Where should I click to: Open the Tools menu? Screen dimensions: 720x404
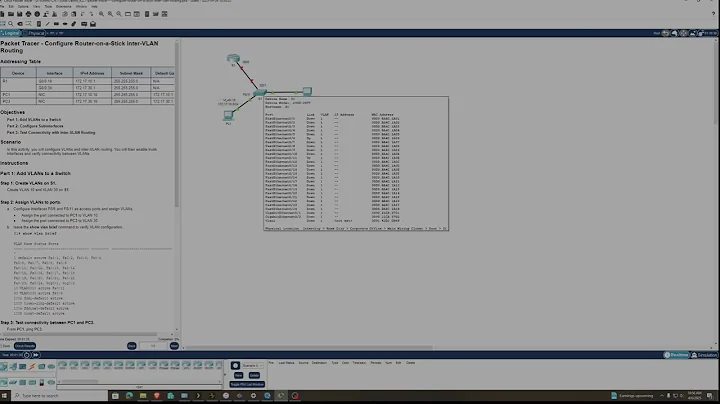point(48,7)
